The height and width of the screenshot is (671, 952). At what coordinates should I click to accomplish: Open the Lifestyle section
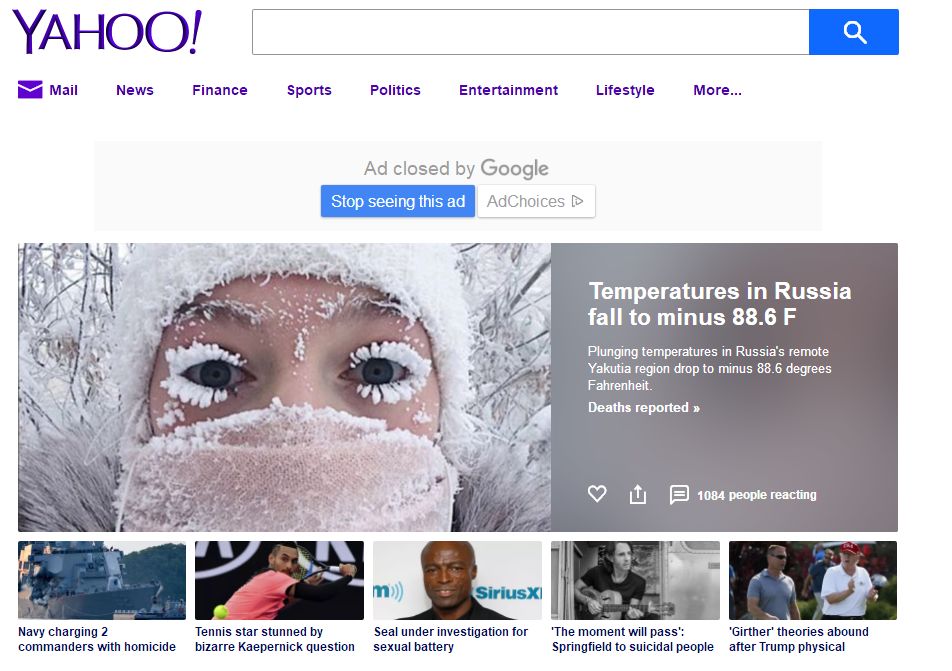tap(625, 90)
